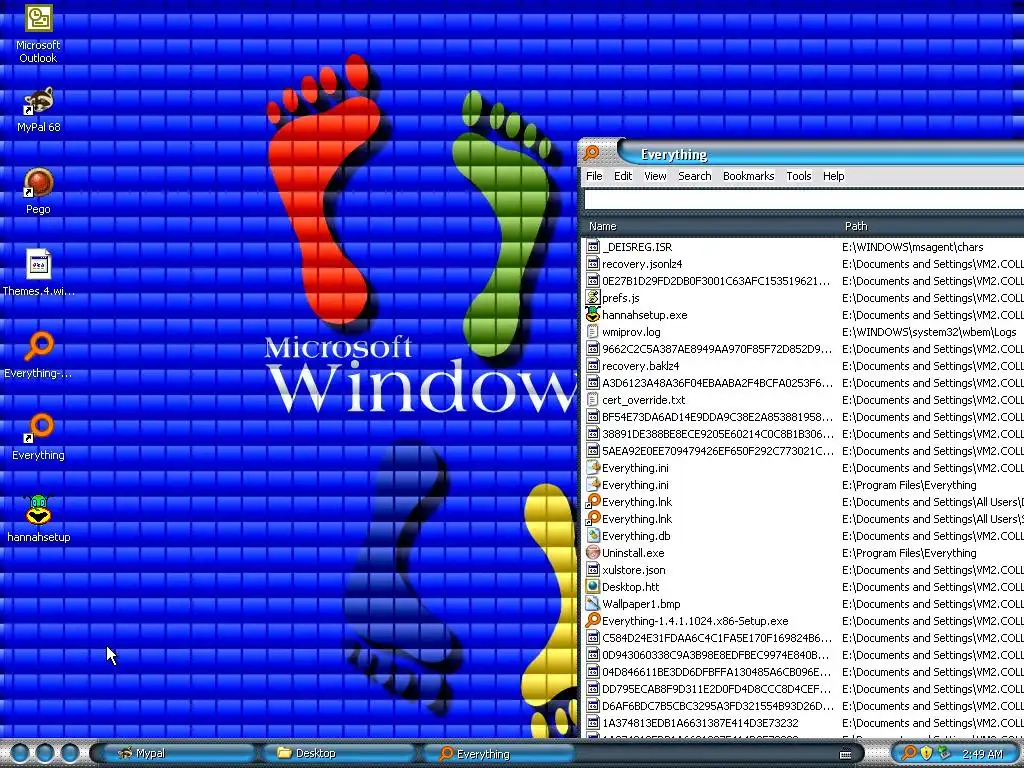Click the keyboard icon on the taskbar
This screenshot has height=768, width=1024.
coord(846,754)
